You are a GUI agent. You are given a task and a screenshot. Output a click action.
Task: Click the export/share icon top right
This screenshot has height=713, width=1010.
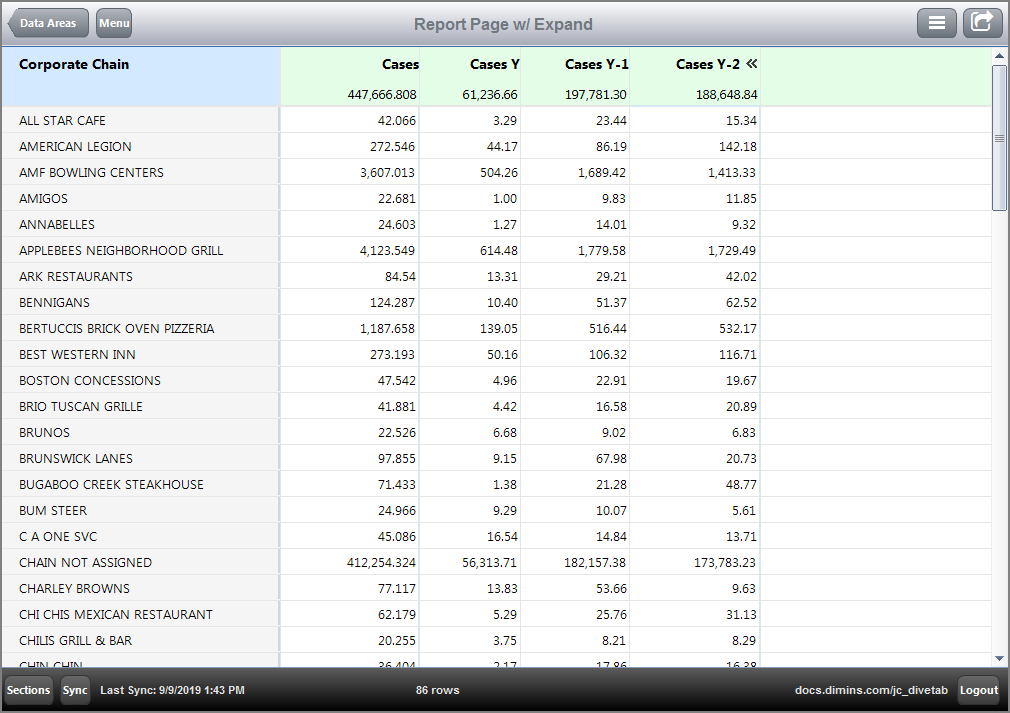[982, 22]
